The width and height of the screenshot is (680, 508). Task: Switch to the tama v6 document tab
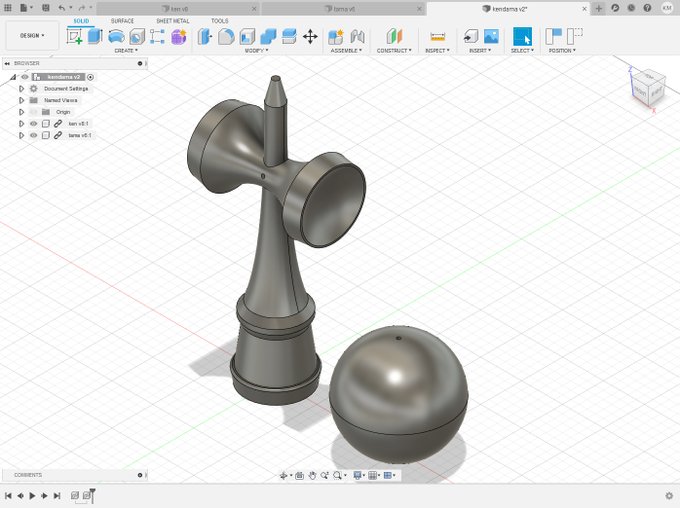[x=343, y=9]
